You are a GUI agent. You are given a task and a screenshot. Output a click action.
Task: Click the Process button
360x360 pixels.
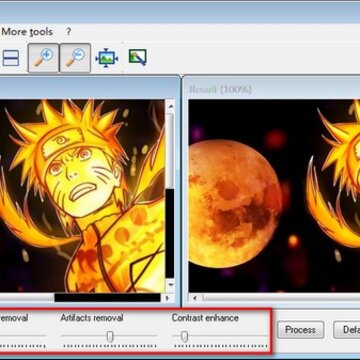pyautogui.click(x=300, y=330)
